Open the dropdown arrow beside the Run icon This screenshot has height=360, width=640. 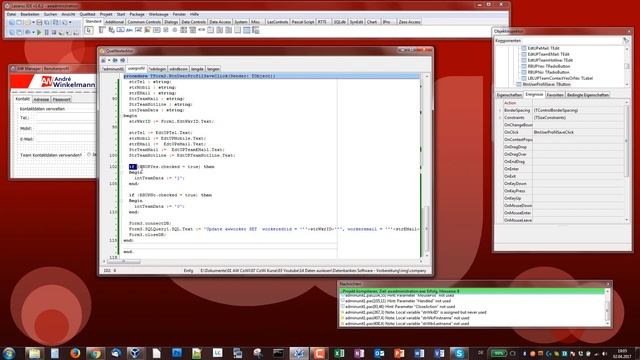(33, 32)
